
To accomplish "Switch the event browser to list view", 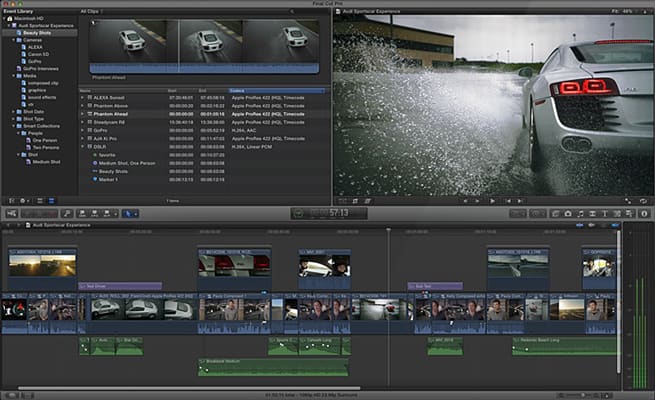I will pos(51,201).
